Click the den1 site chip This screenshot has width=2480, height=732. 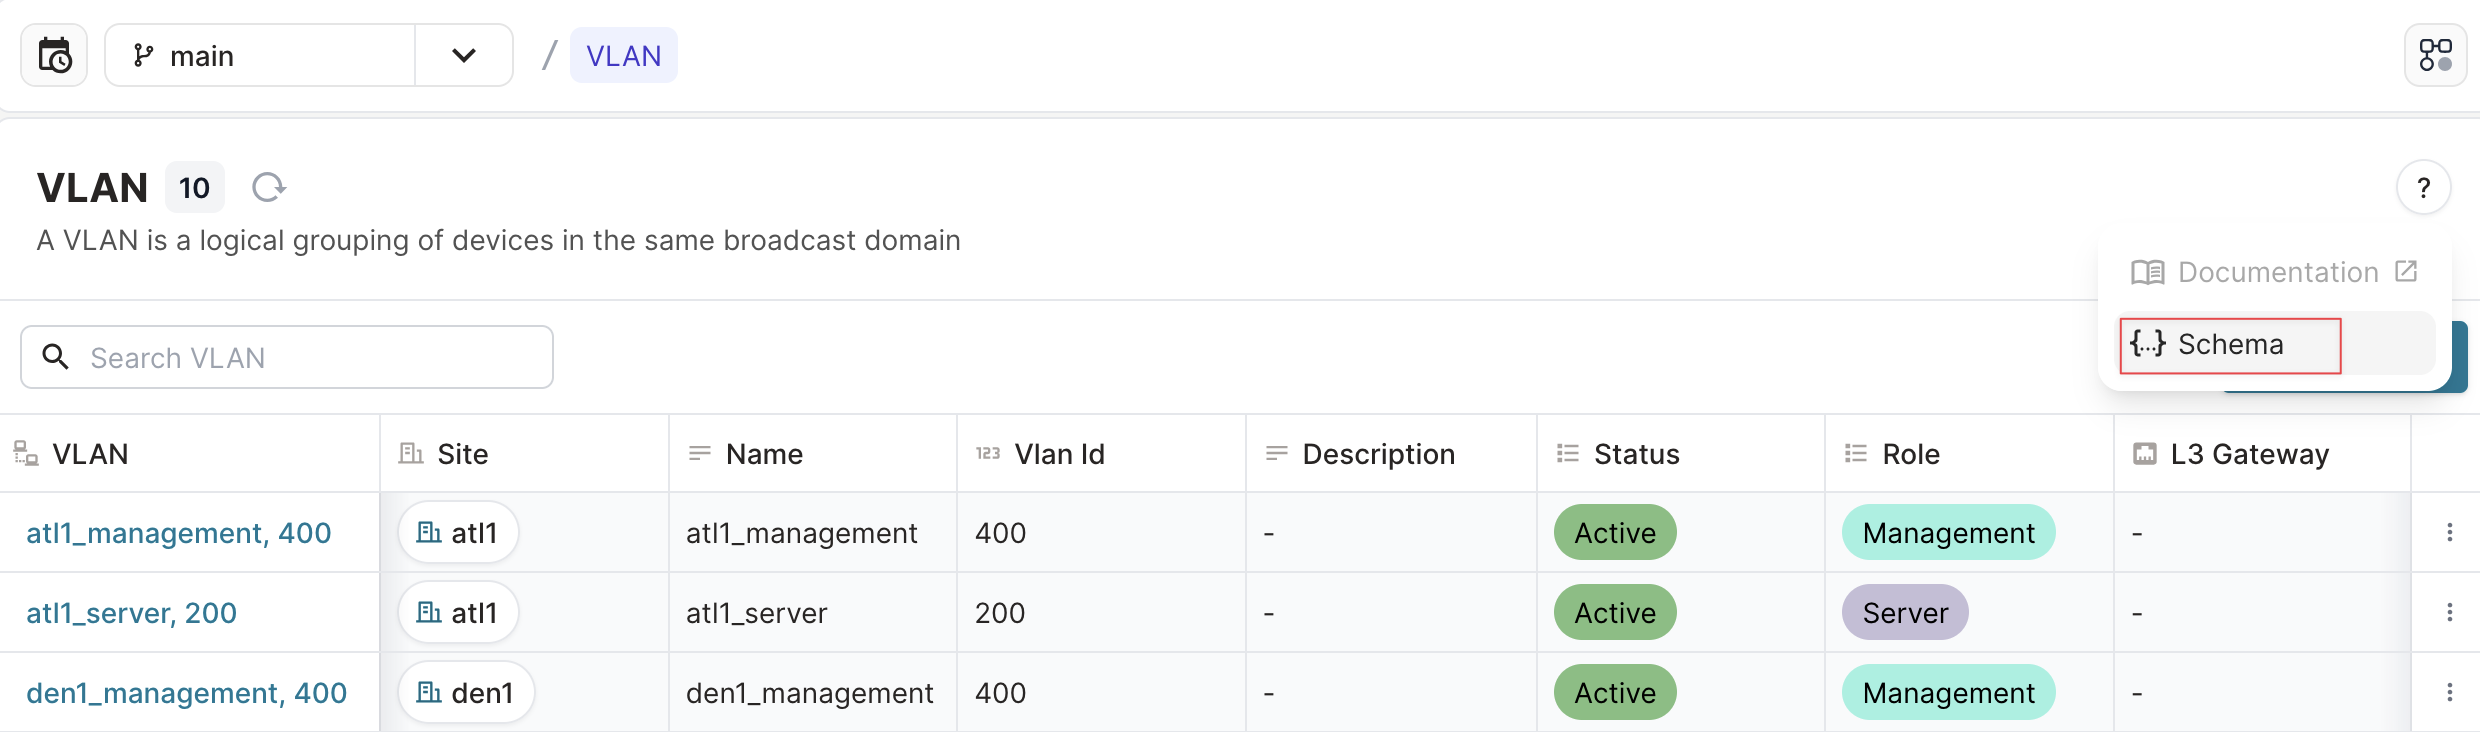466,692
